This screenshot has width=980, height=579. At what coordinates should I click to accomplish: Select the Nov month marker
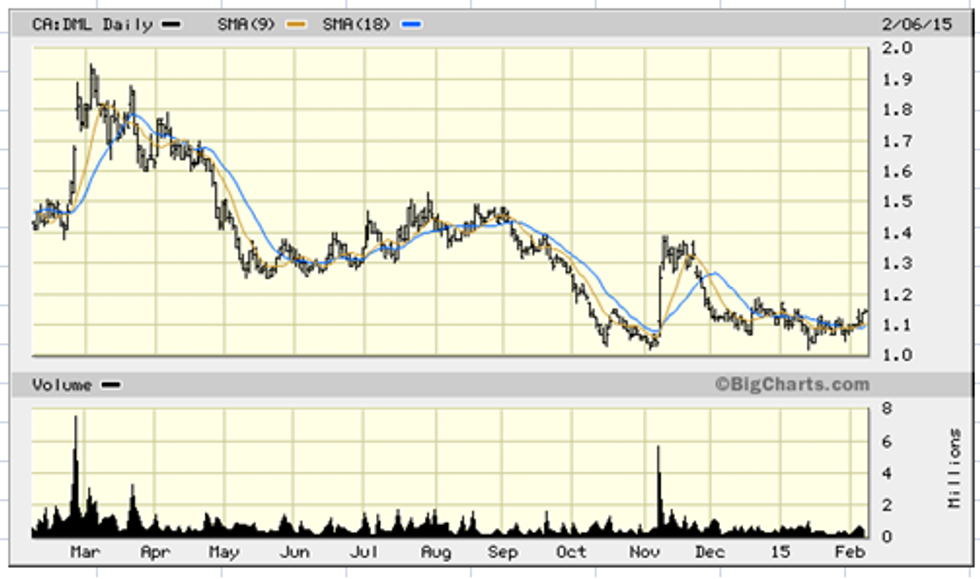click(x=642, y=552)
